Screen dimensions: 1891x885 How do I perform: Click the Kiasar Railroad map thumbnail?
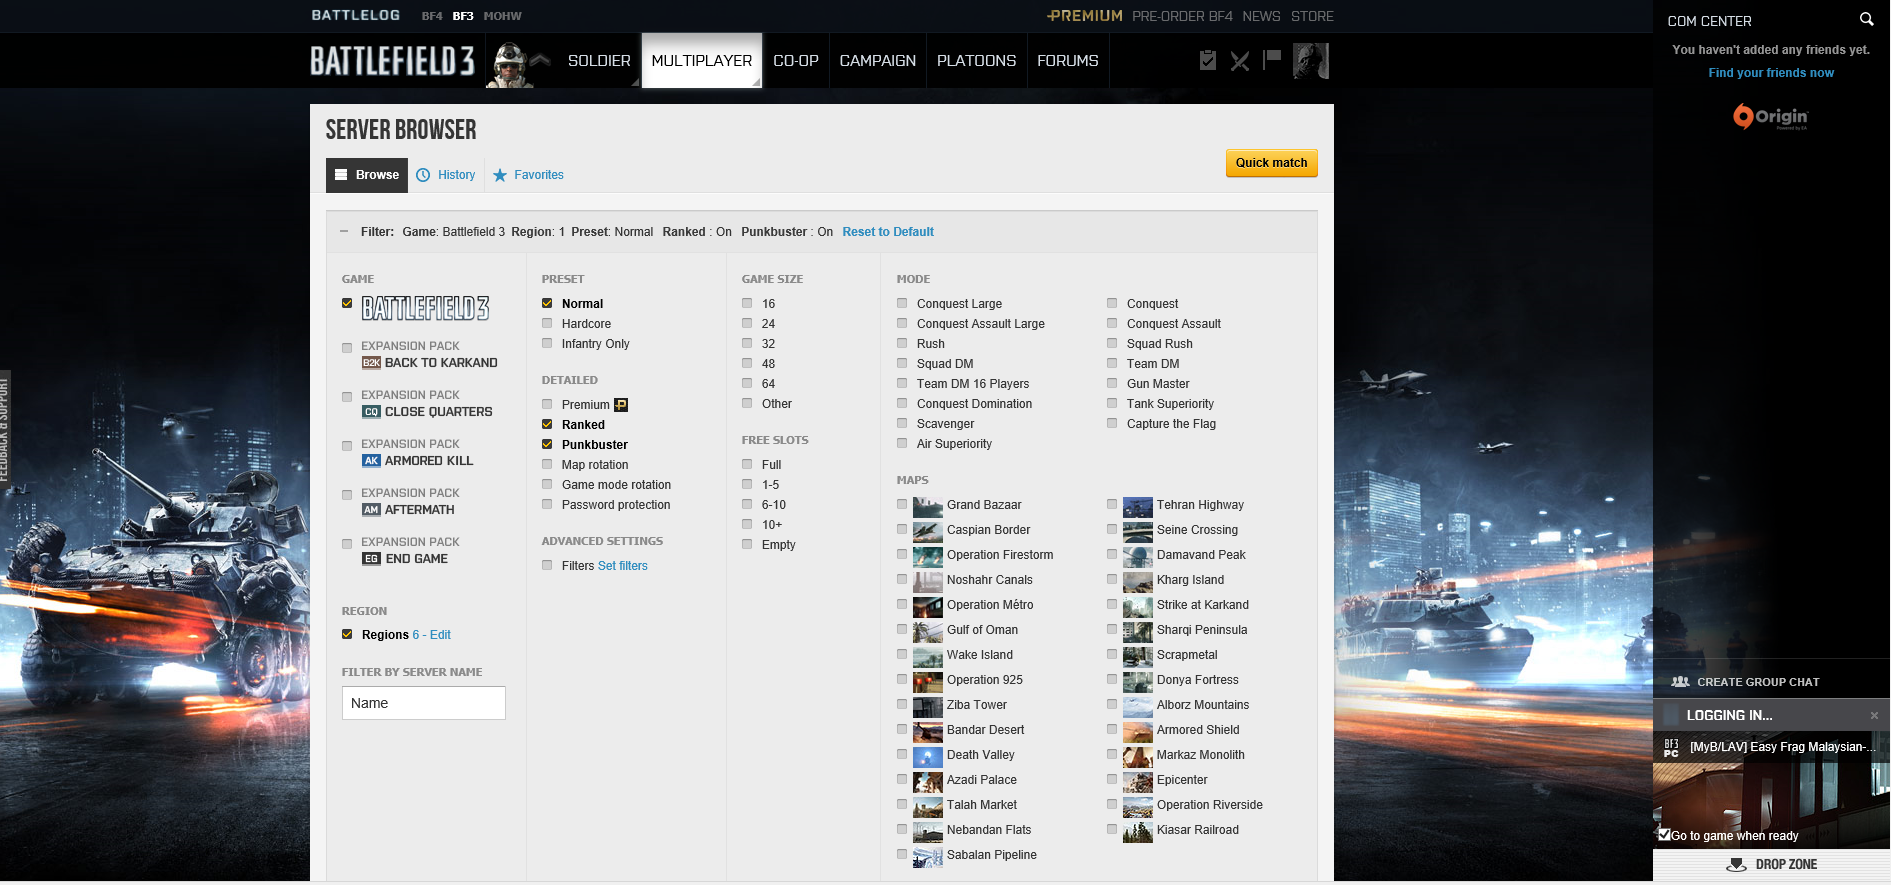pyautogui.click(x=1138, y=831)
